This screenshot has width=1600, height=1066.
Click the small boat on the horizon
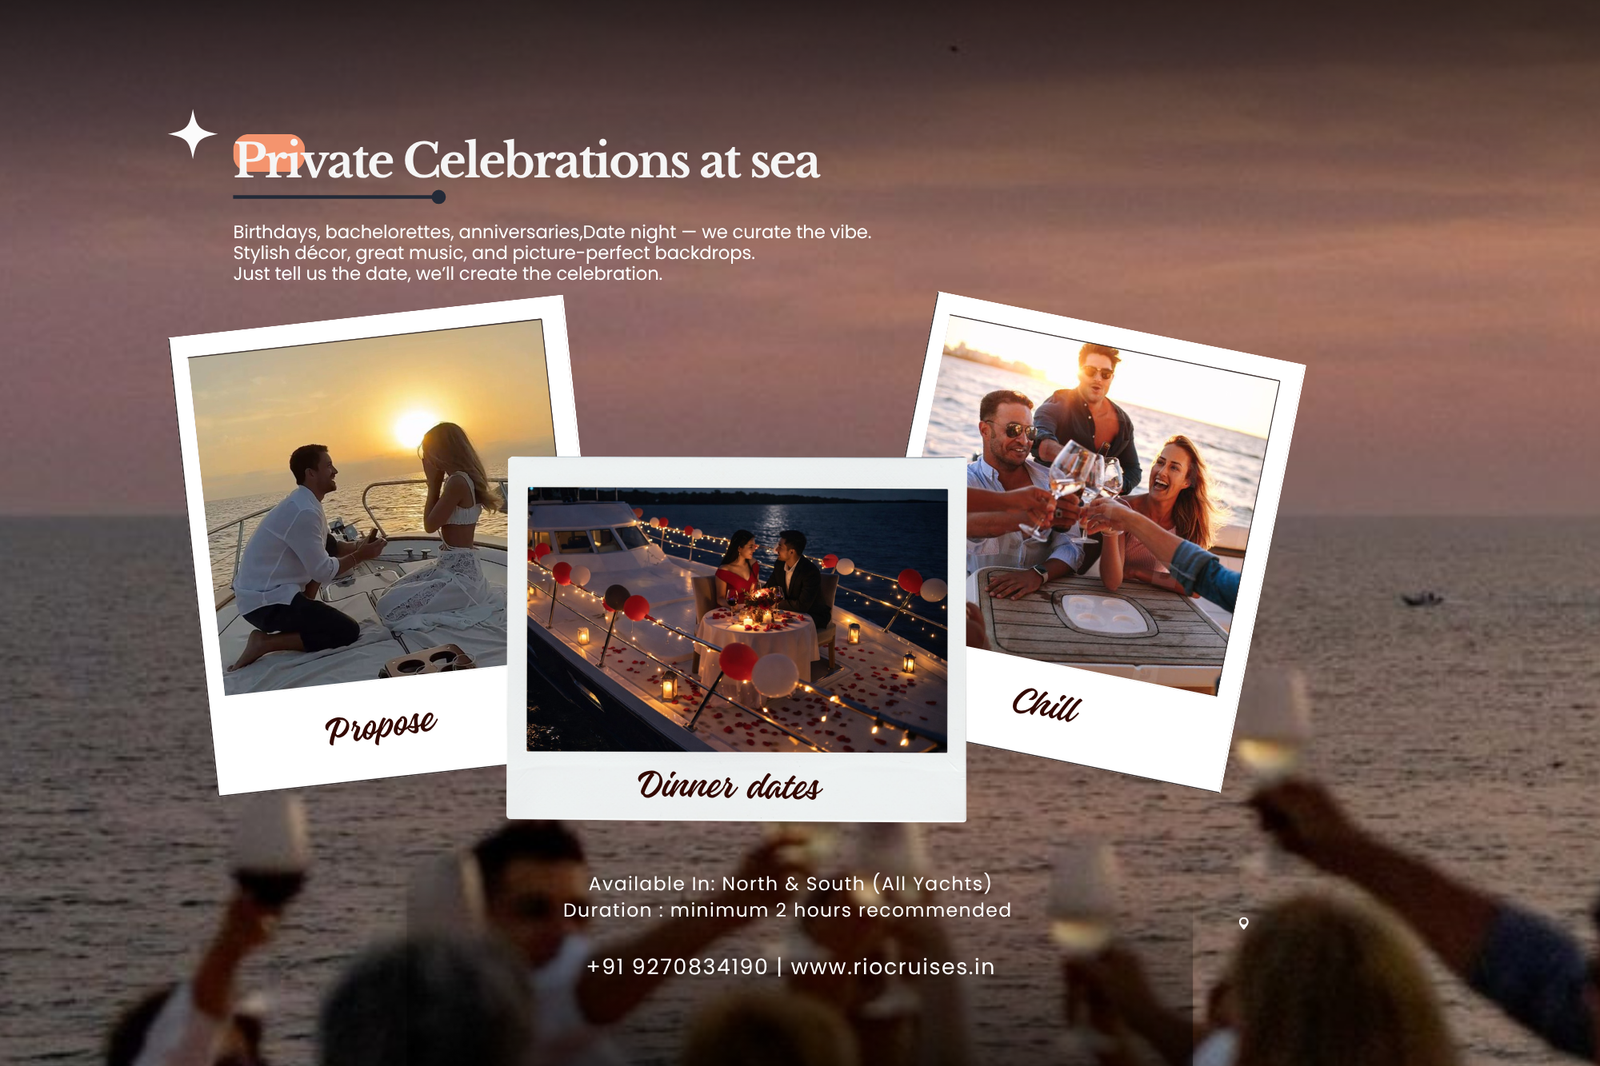click(1422, 599)
